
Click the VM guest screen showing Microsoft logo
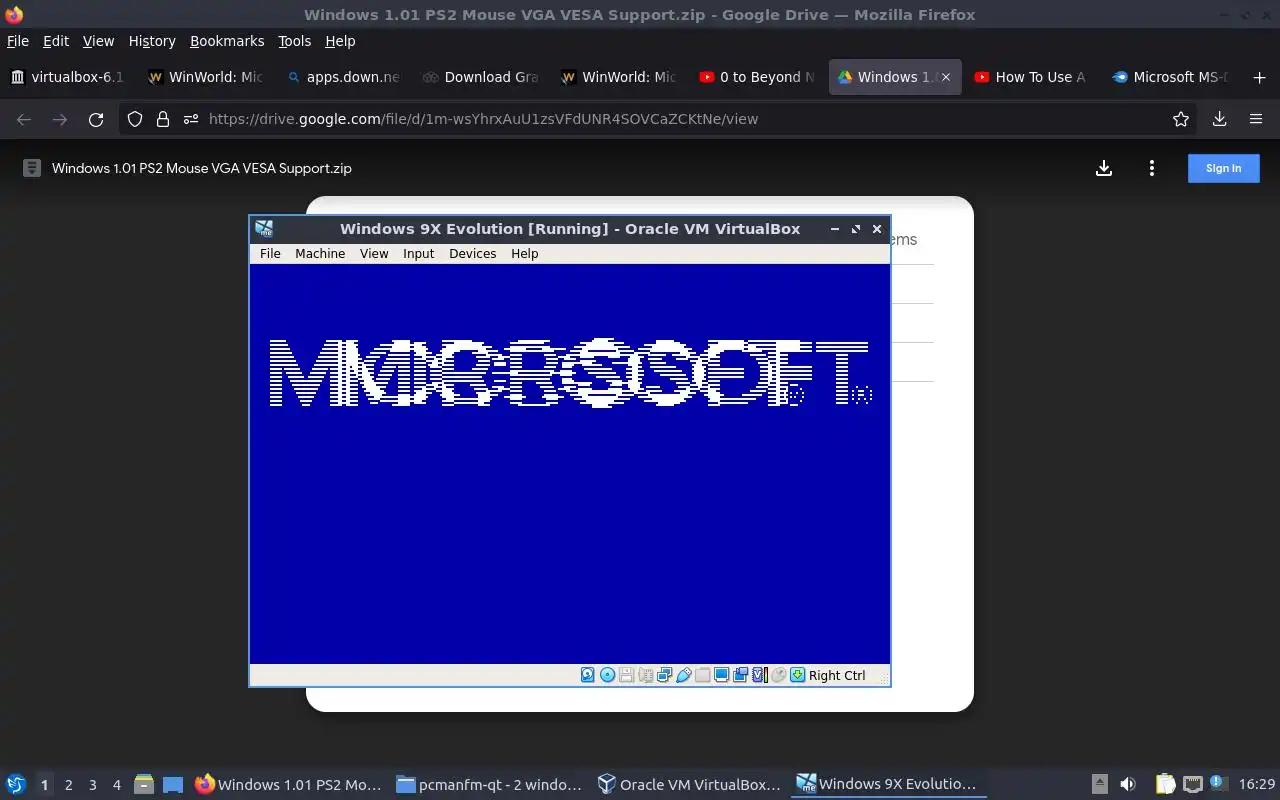tap(570, 464)
